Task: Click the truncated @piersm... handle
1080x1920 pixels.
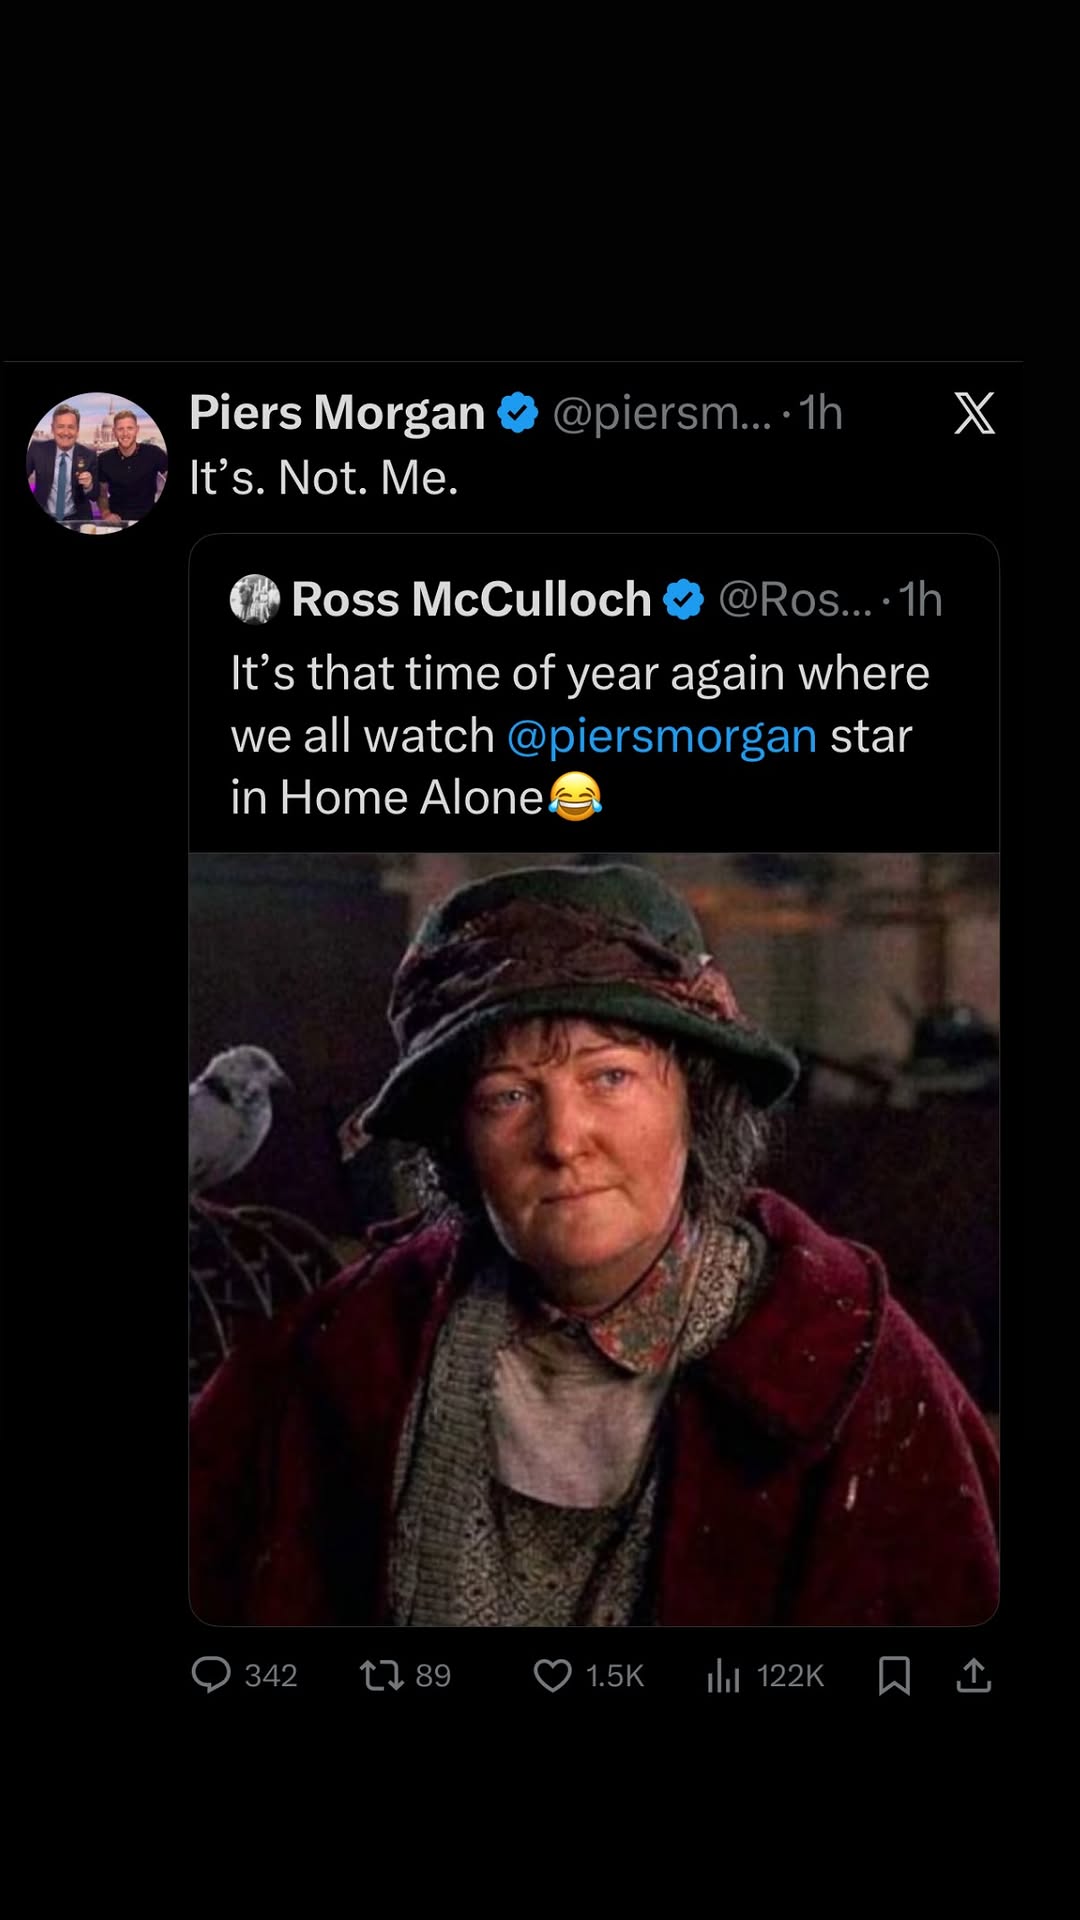Action: [661, 413]
